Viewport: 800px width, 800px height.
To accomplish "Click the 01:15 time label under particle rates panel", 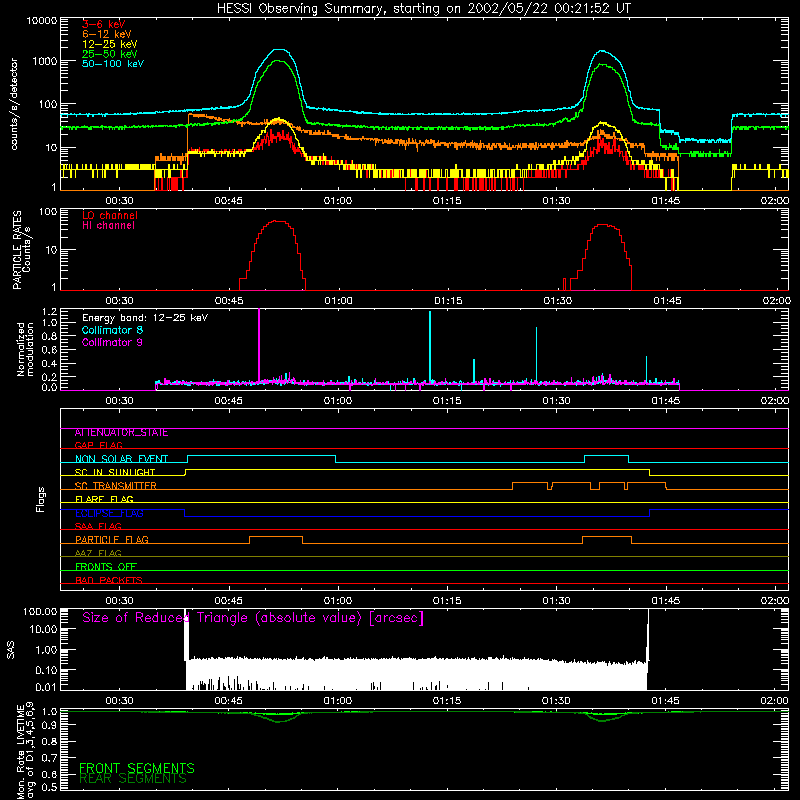I will click(x=448, y=301).
